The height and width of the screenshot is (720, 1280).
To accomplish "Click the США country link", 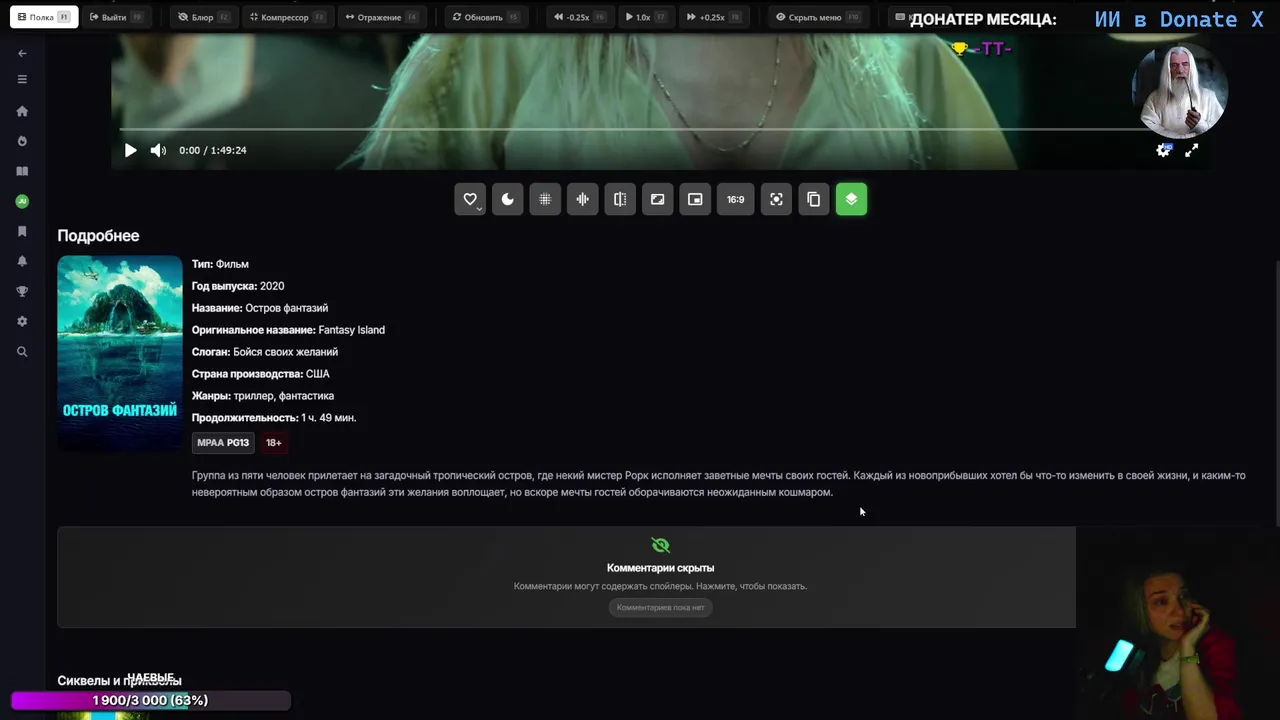I will click(x=317, y=374).
